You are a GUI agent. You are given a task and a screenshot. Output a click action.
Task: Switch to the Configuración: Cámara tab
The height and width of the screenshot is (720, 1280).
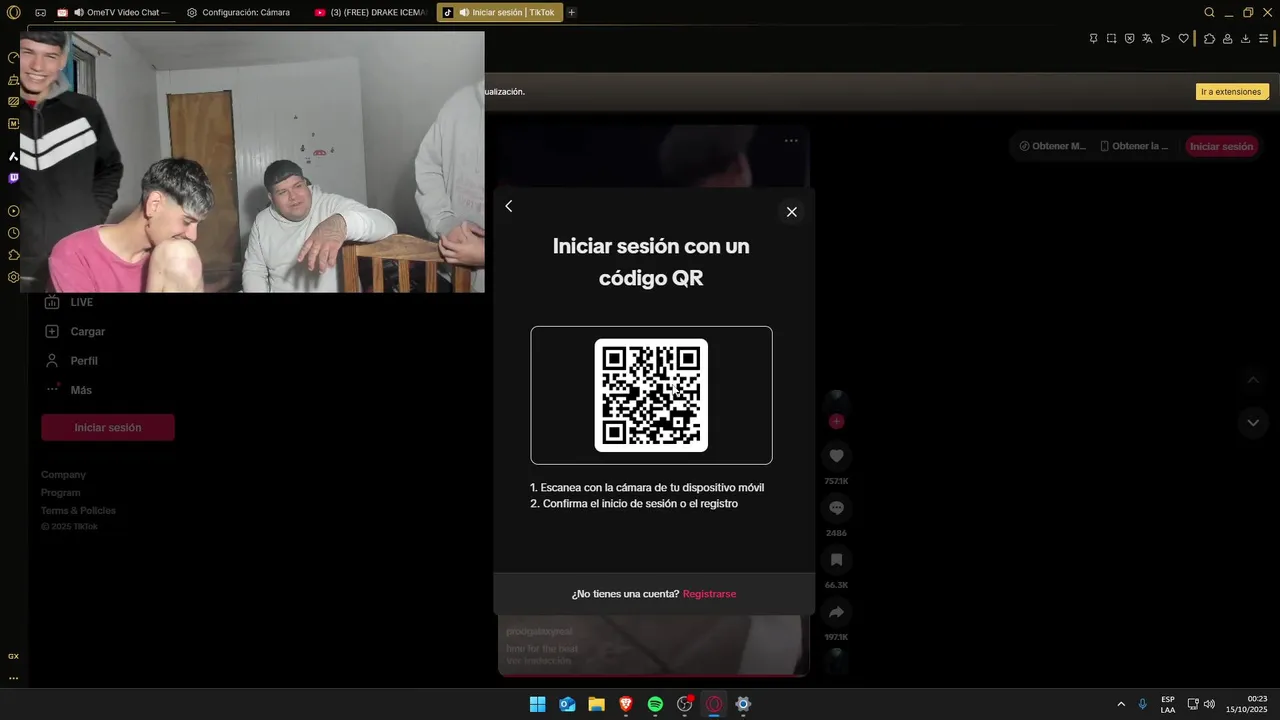(x=240, y=12)
